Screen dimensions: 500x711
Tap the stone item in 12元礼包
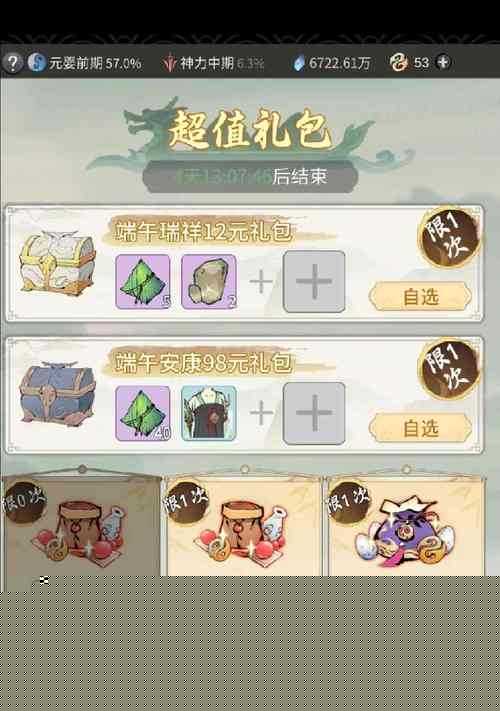click(209, 282)
